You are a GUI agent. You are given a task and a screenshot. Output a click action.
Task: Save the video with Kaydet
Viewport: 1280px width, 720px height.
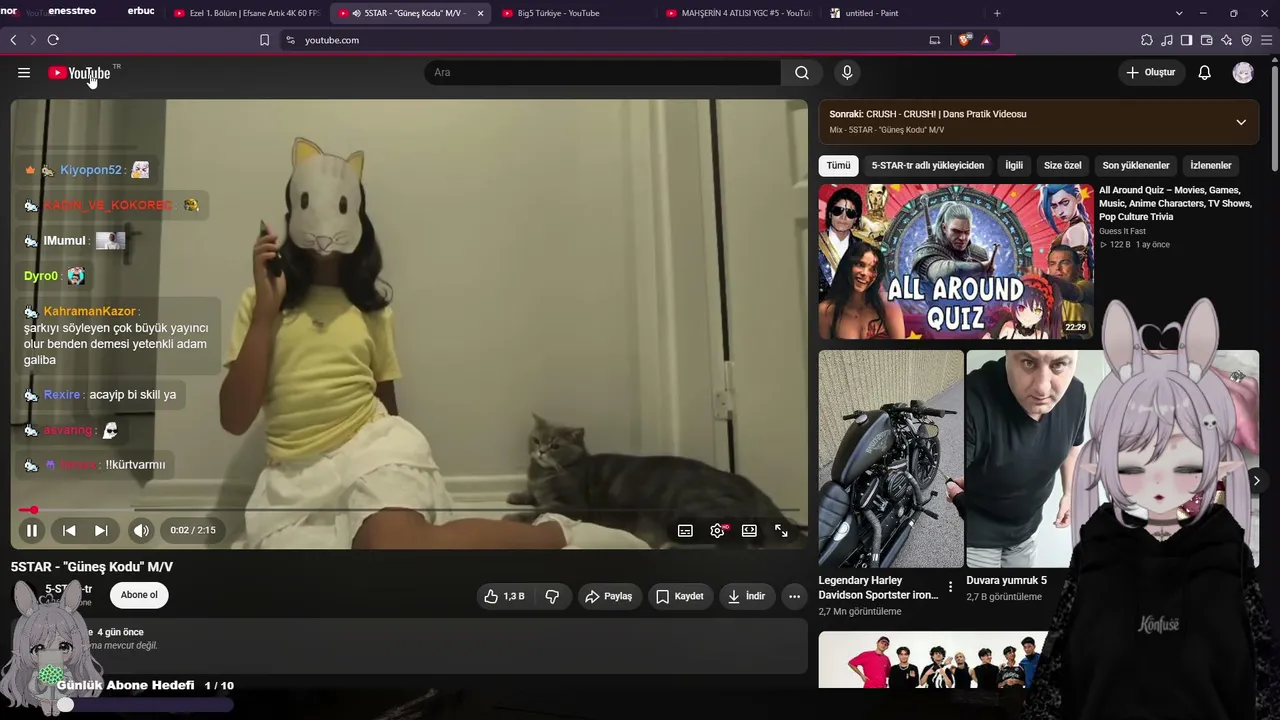pyautogui.click(x=680, y=596)
